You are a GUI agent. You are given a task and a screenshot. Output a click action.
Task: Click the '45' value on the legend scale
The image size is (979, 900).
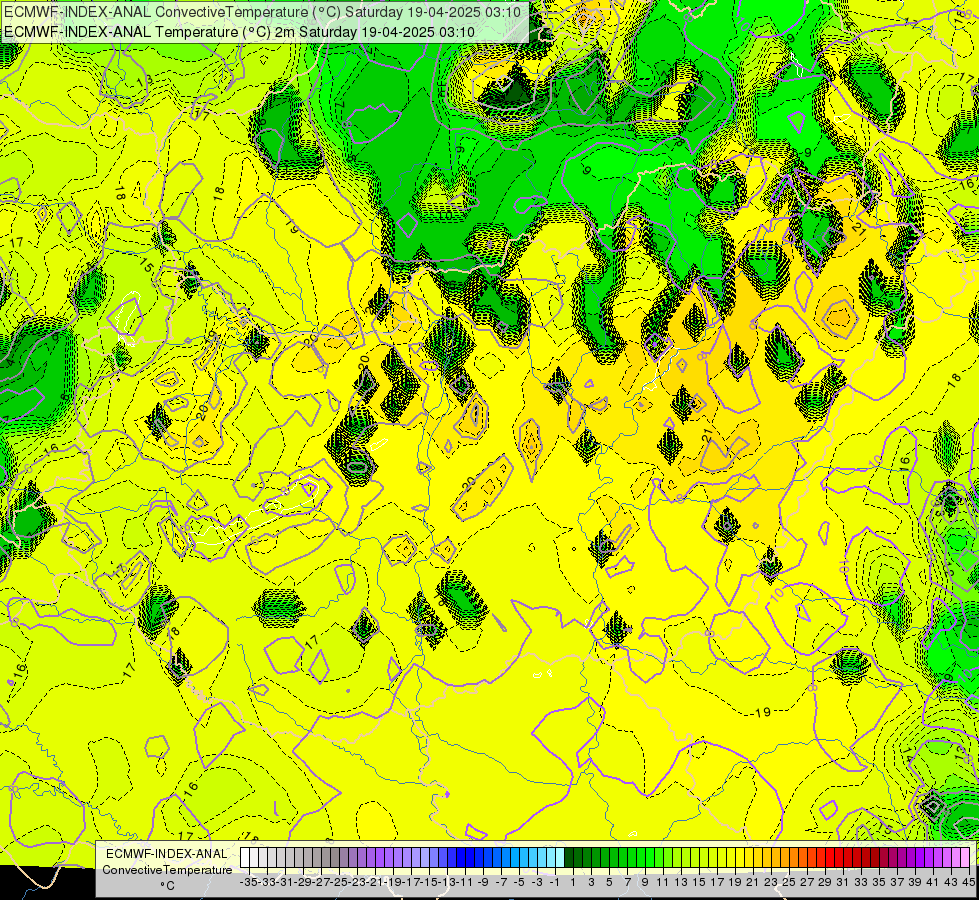pyautogui.click(x=968, y=882)
